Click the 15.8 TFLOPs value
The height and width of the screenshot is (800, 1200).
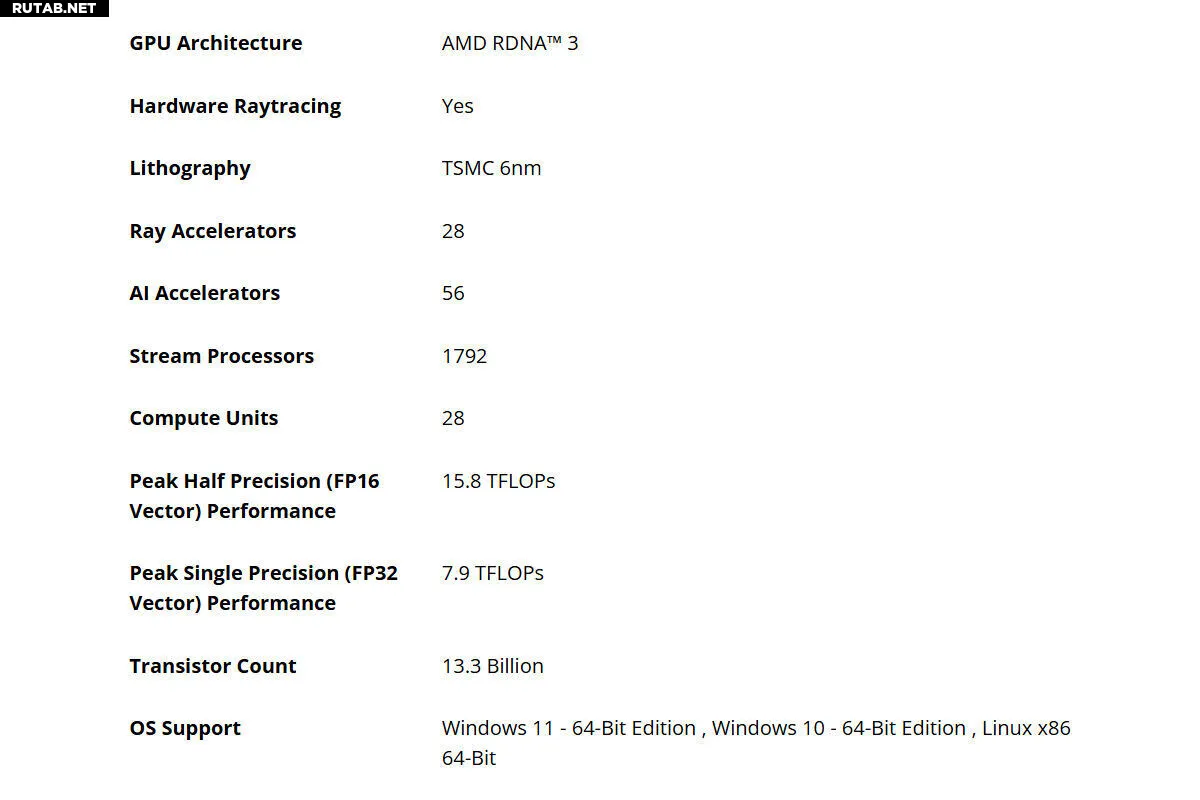tap(499, 481)
